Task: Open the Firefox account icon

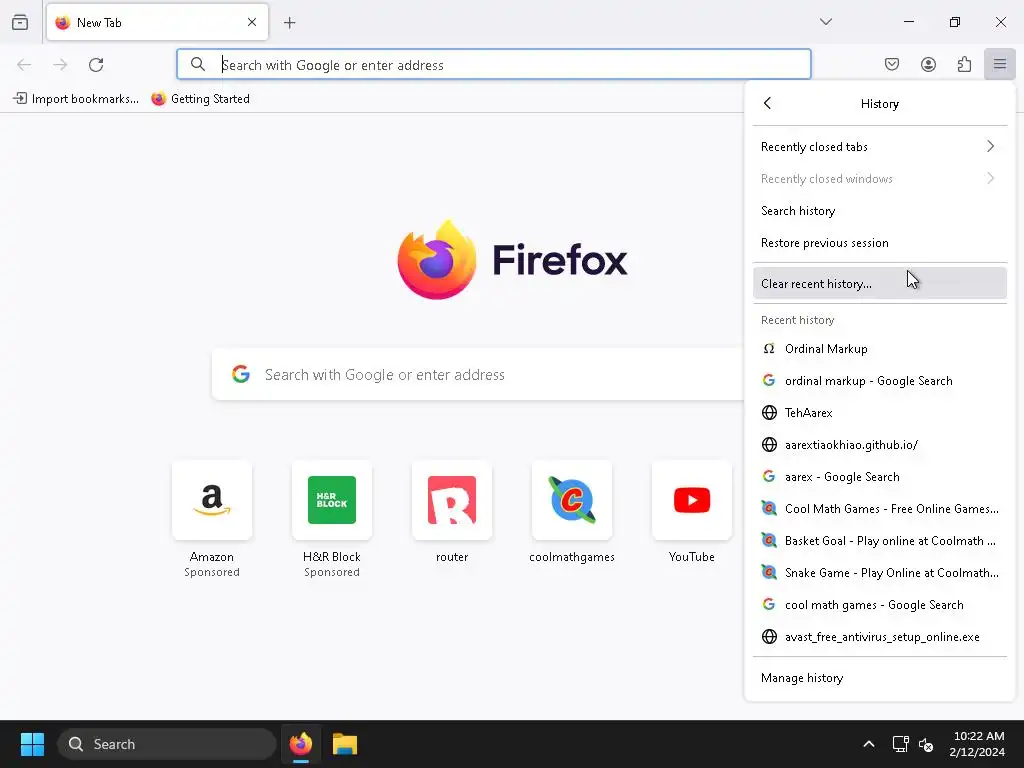Action: [928, 64]
